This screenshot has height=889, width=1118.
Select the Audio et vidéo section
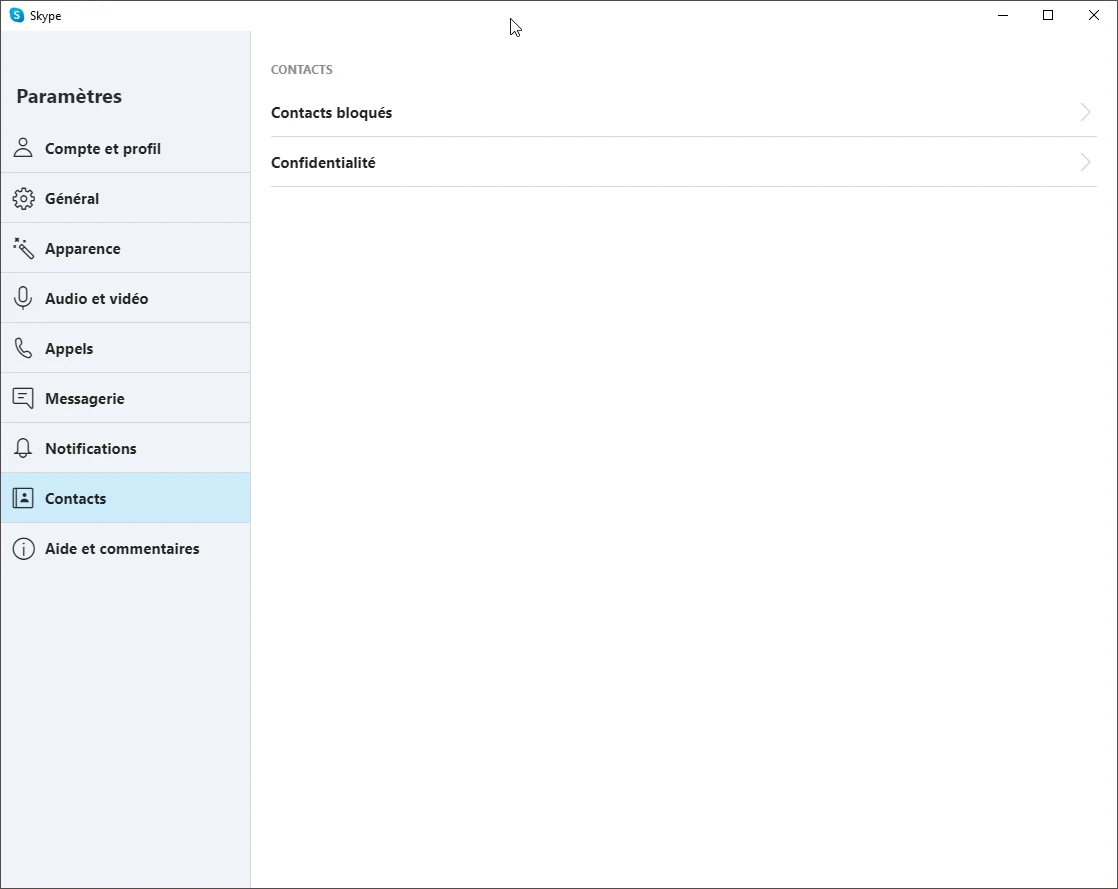[125, 298]
